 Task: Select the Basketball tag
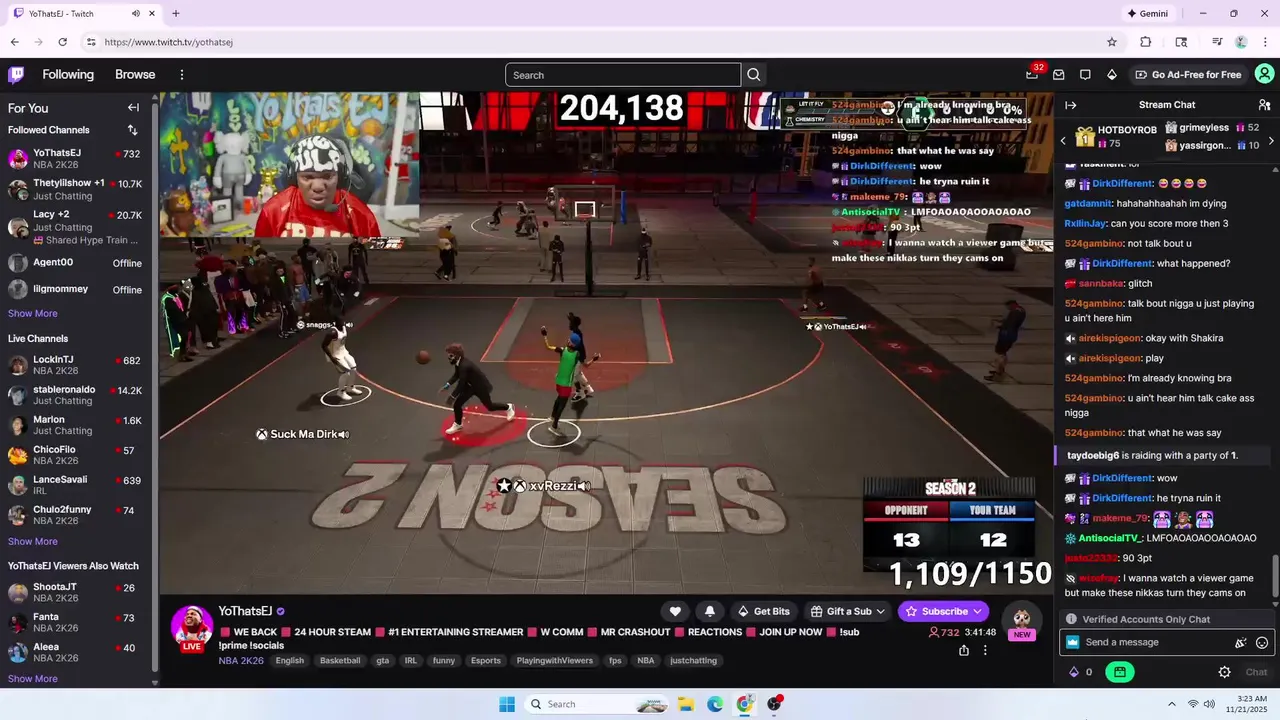[x=340, y=661]
